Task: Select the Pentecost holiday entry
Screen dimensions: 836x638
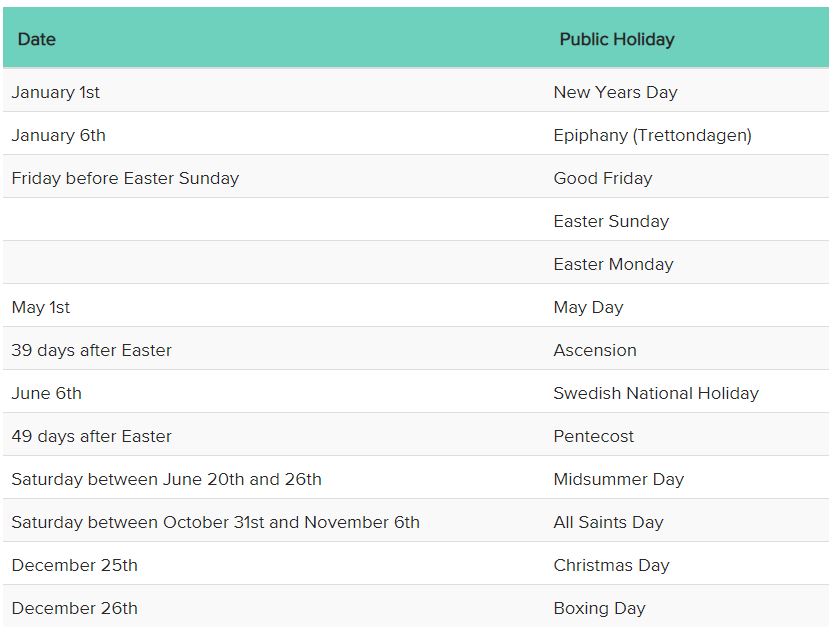Action: tap(593, 437)
